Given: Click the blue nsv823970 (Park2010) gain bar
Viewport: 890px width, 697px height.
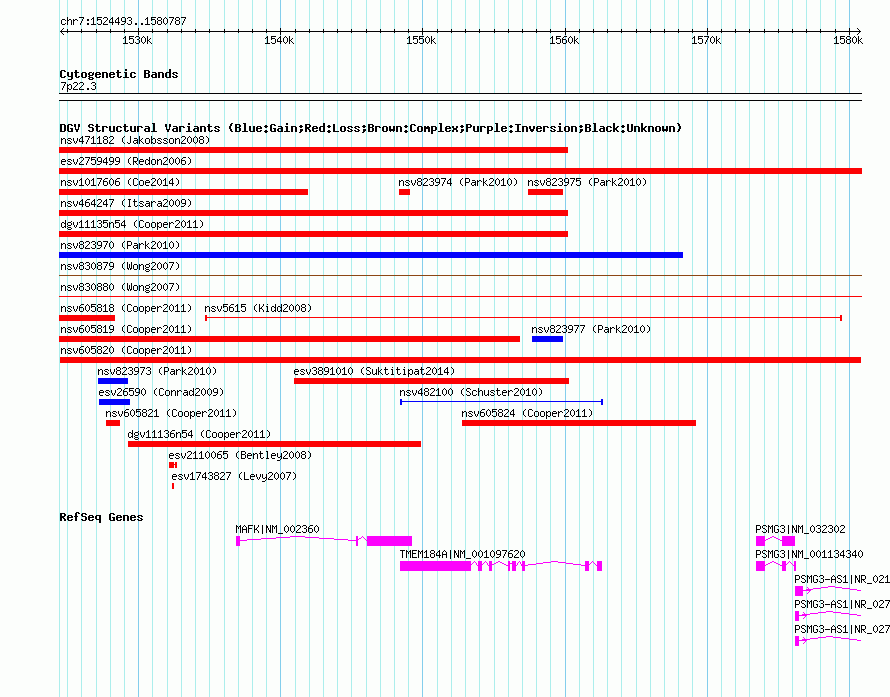Looking at the screenshot, I should (371, 255).
